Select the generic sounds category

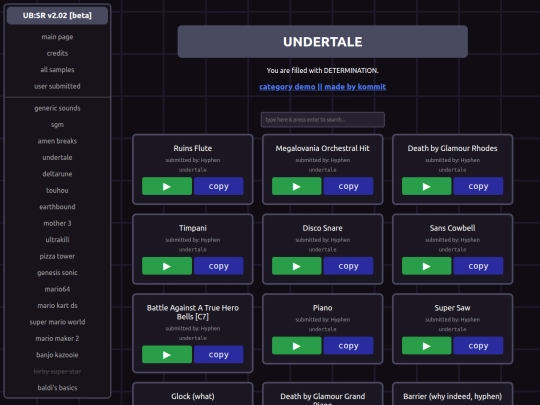coord(57,108)
